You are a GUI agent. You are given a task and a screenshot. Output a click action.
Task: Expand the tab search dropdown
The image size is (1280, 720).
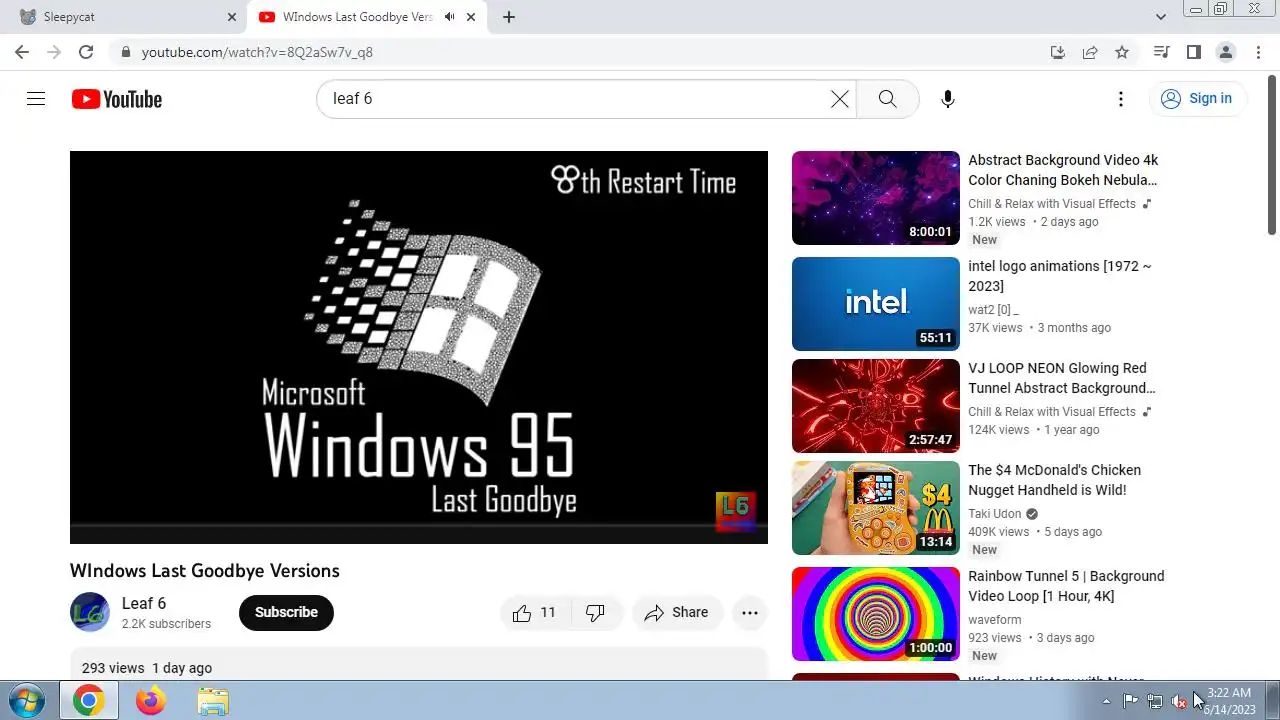pyautogui.click(x=1161, y=17)
